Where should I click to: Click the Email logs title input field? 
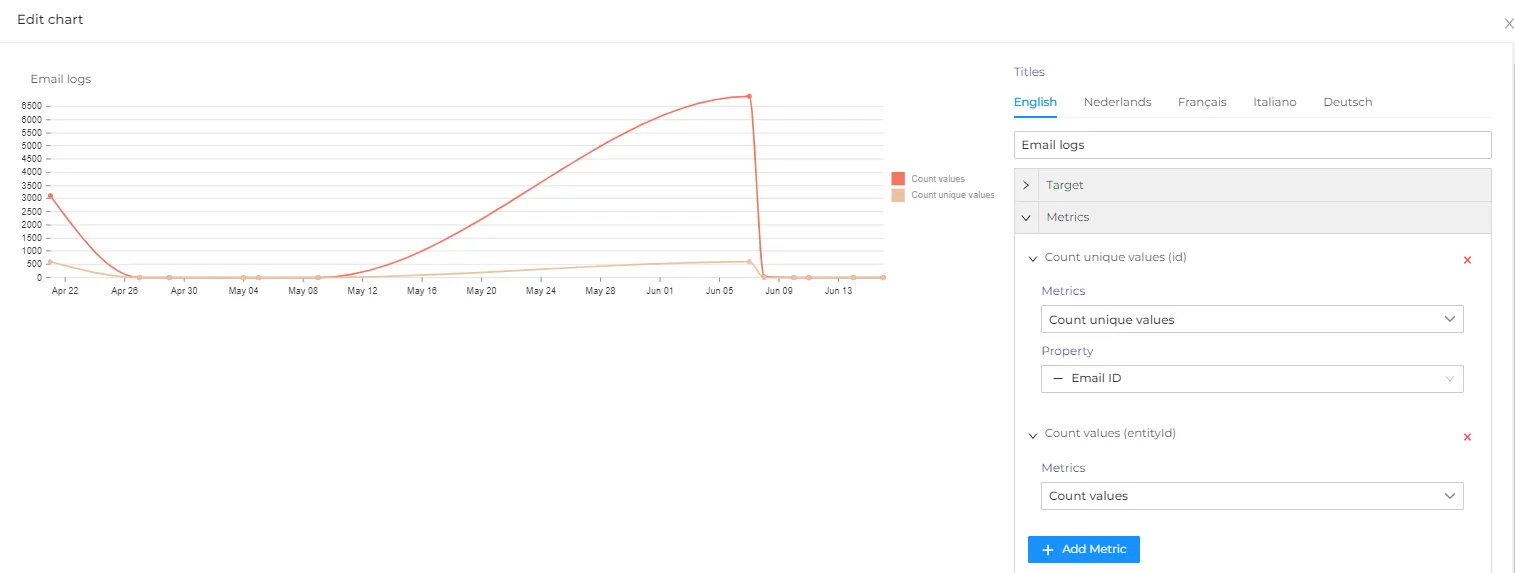tap(1252, 145)
